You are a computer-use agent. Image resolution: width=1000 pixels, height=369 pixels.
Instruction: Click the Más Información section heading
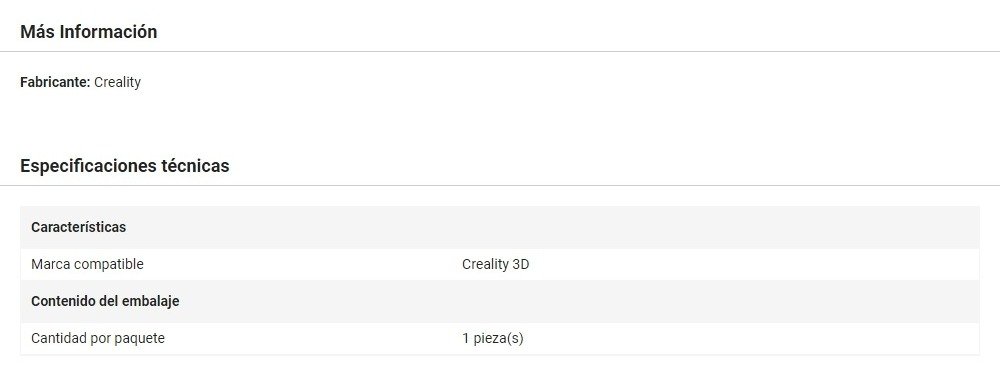click(89, 32)
